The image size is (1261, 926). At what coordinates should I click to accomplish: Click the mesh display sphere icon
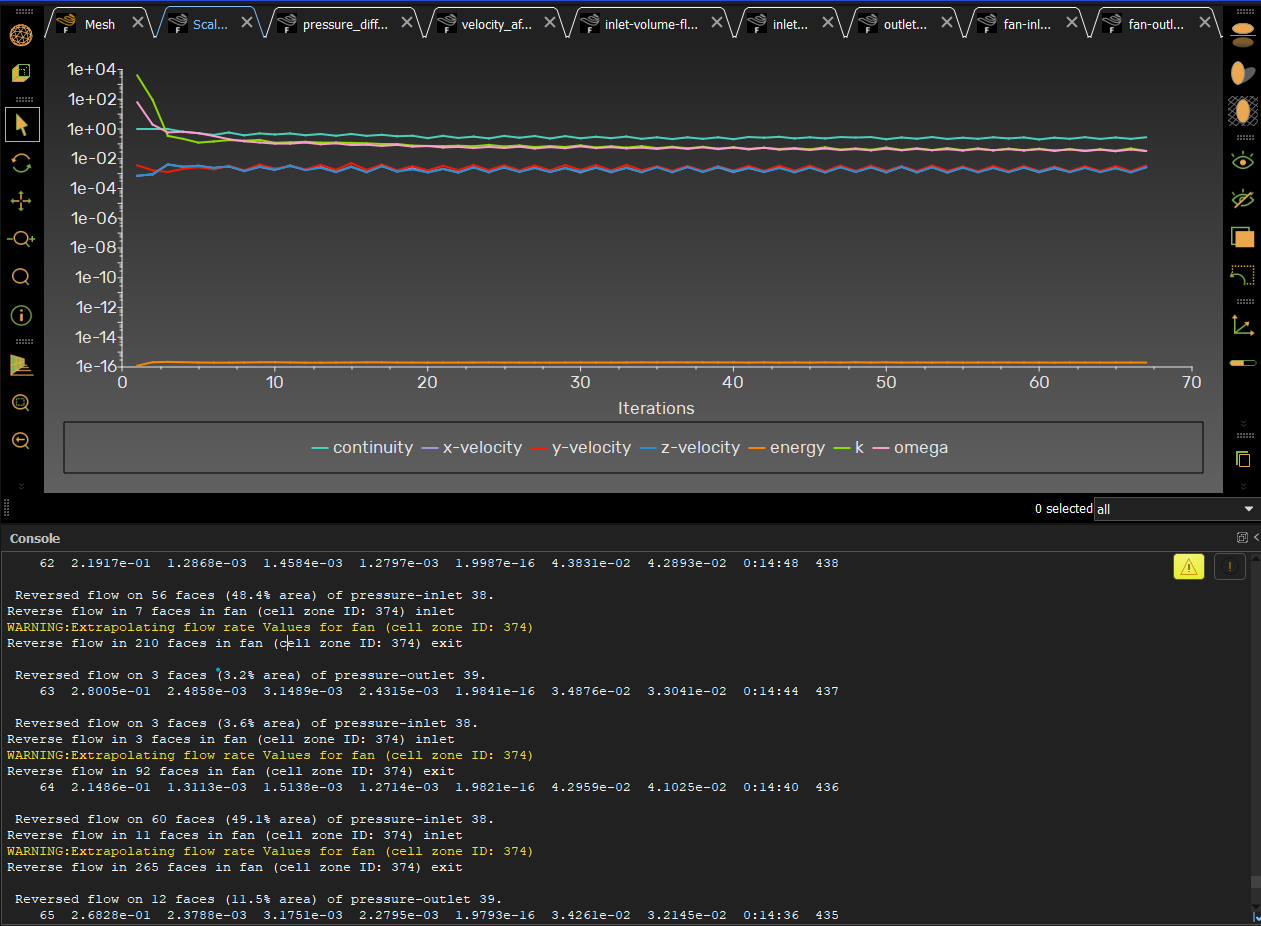pos(21,35)
